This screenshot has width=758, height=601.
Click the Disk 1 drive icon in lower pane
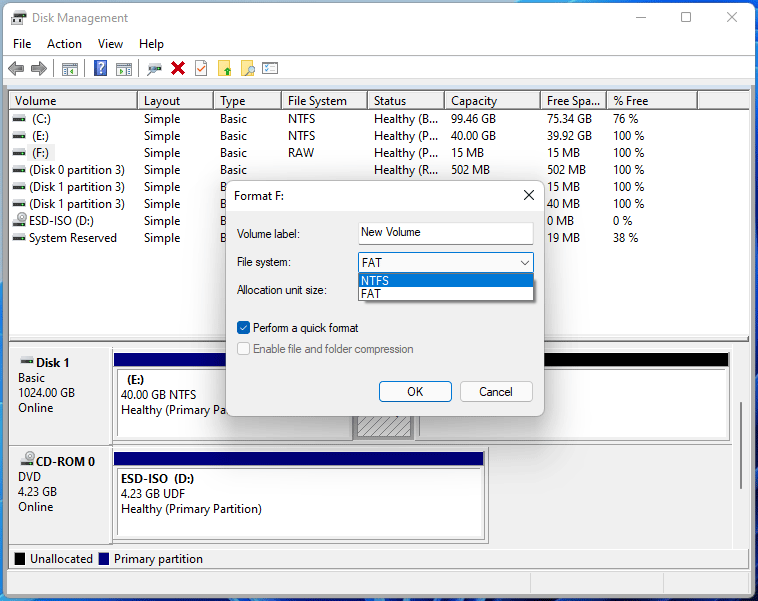click(x=27, y=361)
